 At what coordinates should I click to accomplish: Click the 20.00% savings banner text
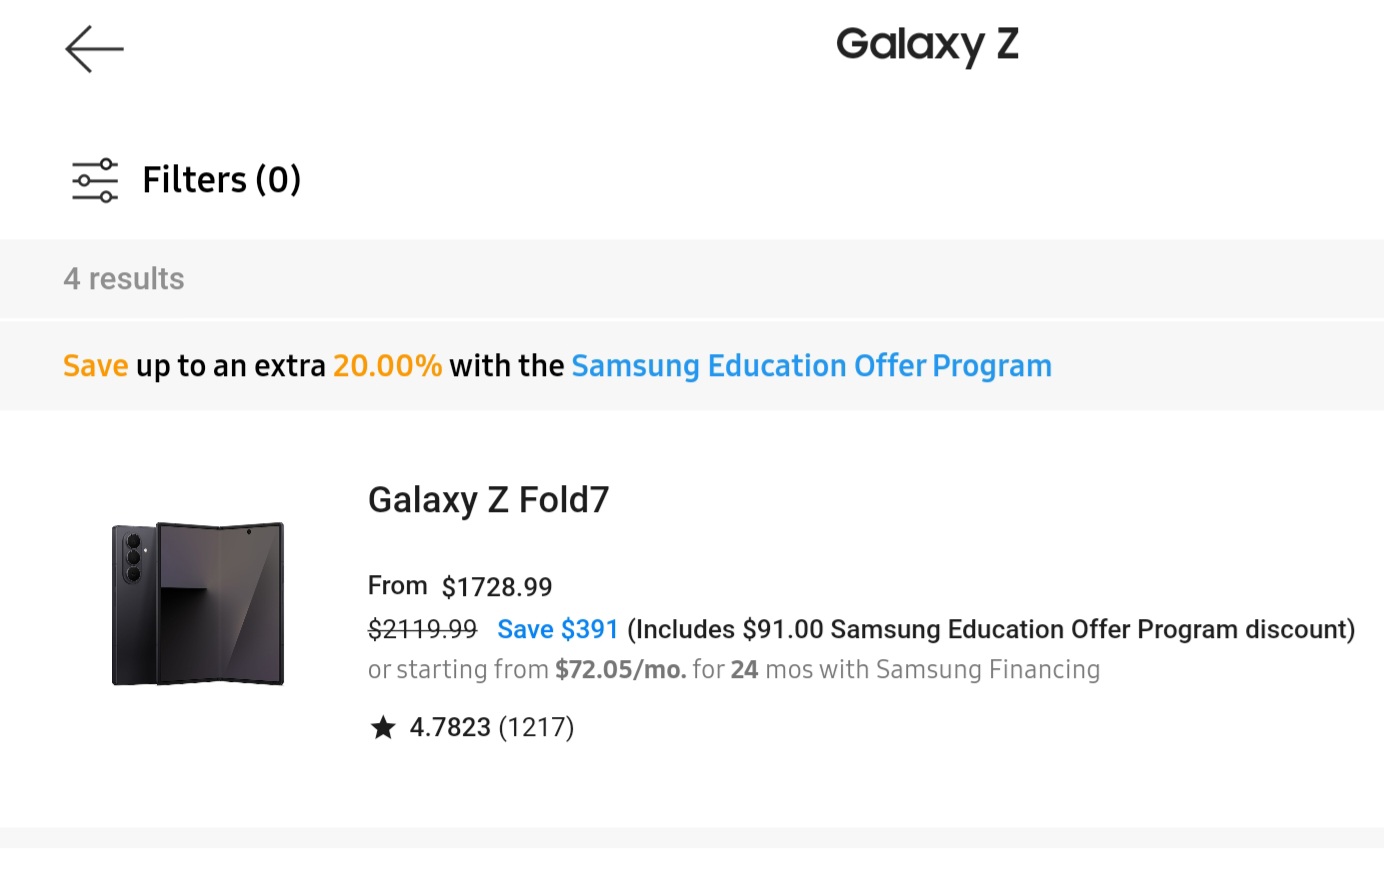[x=387, y=365]
